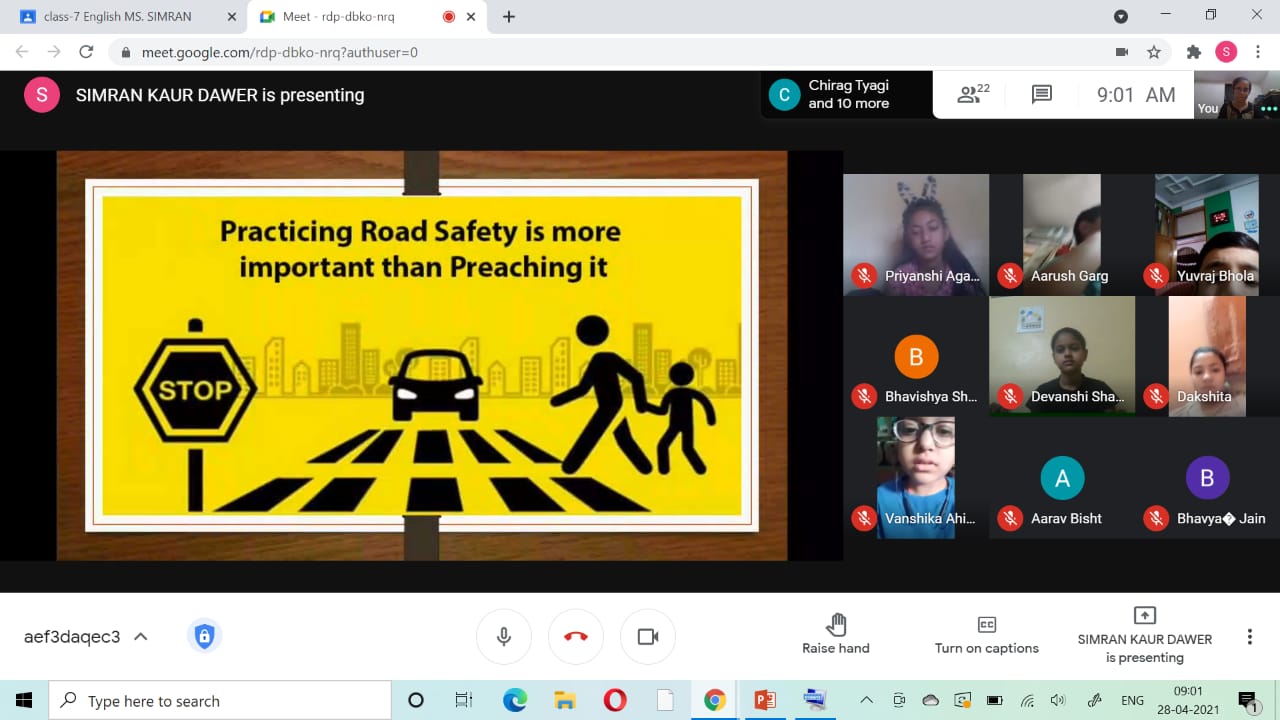Image resolution: width=1280 pixels, height=720 pixels.
Task: Open a new browser tab
Action: (509, 17)
